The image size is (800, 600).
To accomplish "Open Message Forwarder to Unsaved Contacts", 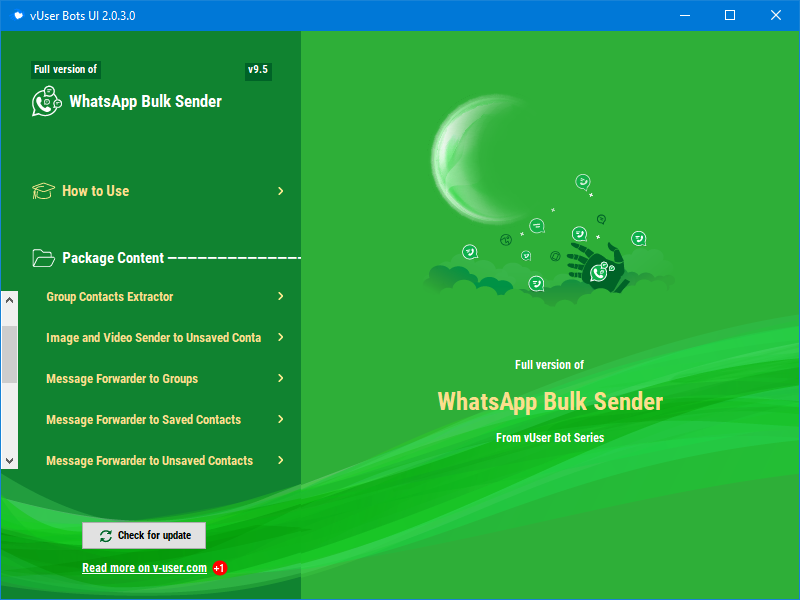I will point(149,461).
